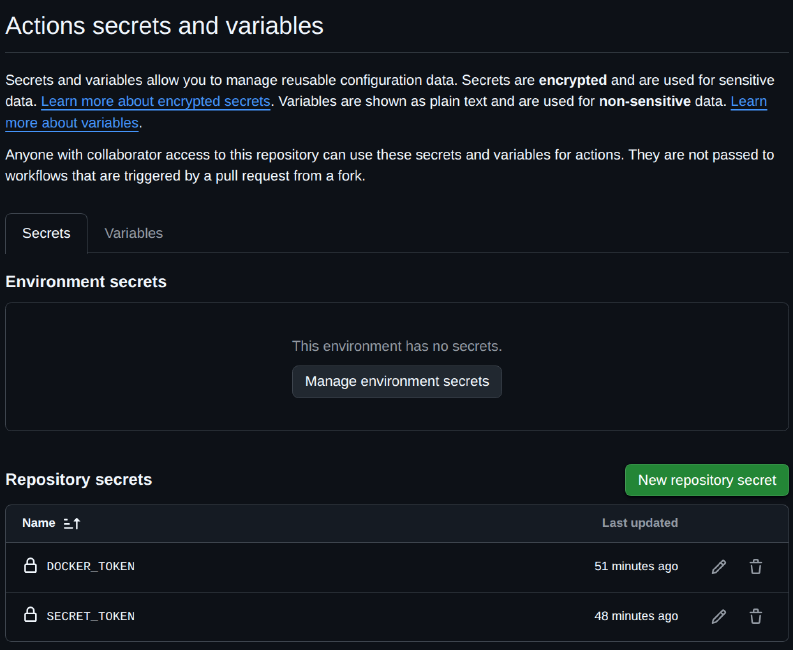This screenshot has width=793, height=650.
Task: Edit the DOCKER_TOKEN secret with pencil icon
Action: click(718, 567)
